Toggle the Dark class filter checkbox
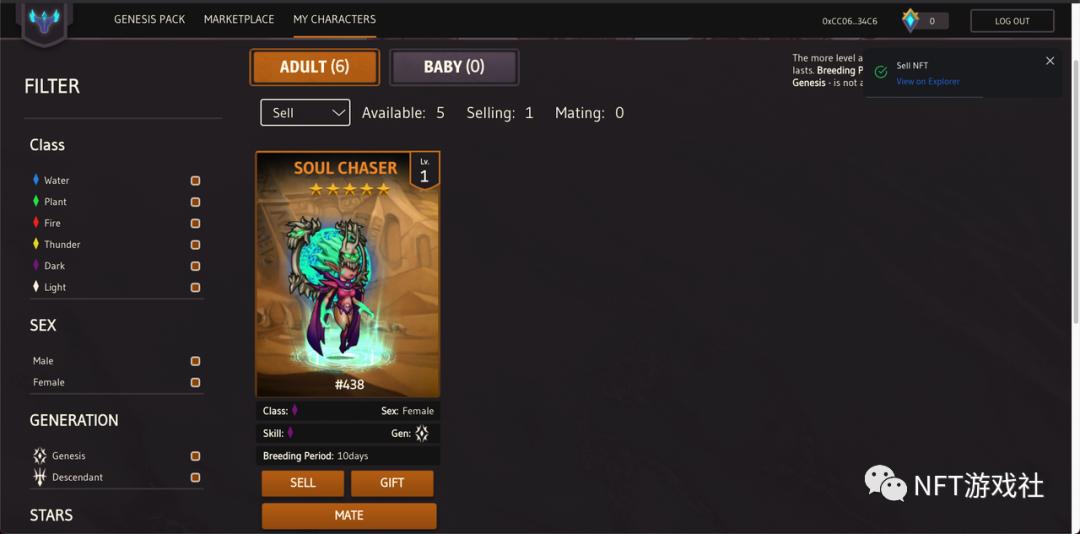1080x534 pixels. pyautogui.click(x=196, y=266)
